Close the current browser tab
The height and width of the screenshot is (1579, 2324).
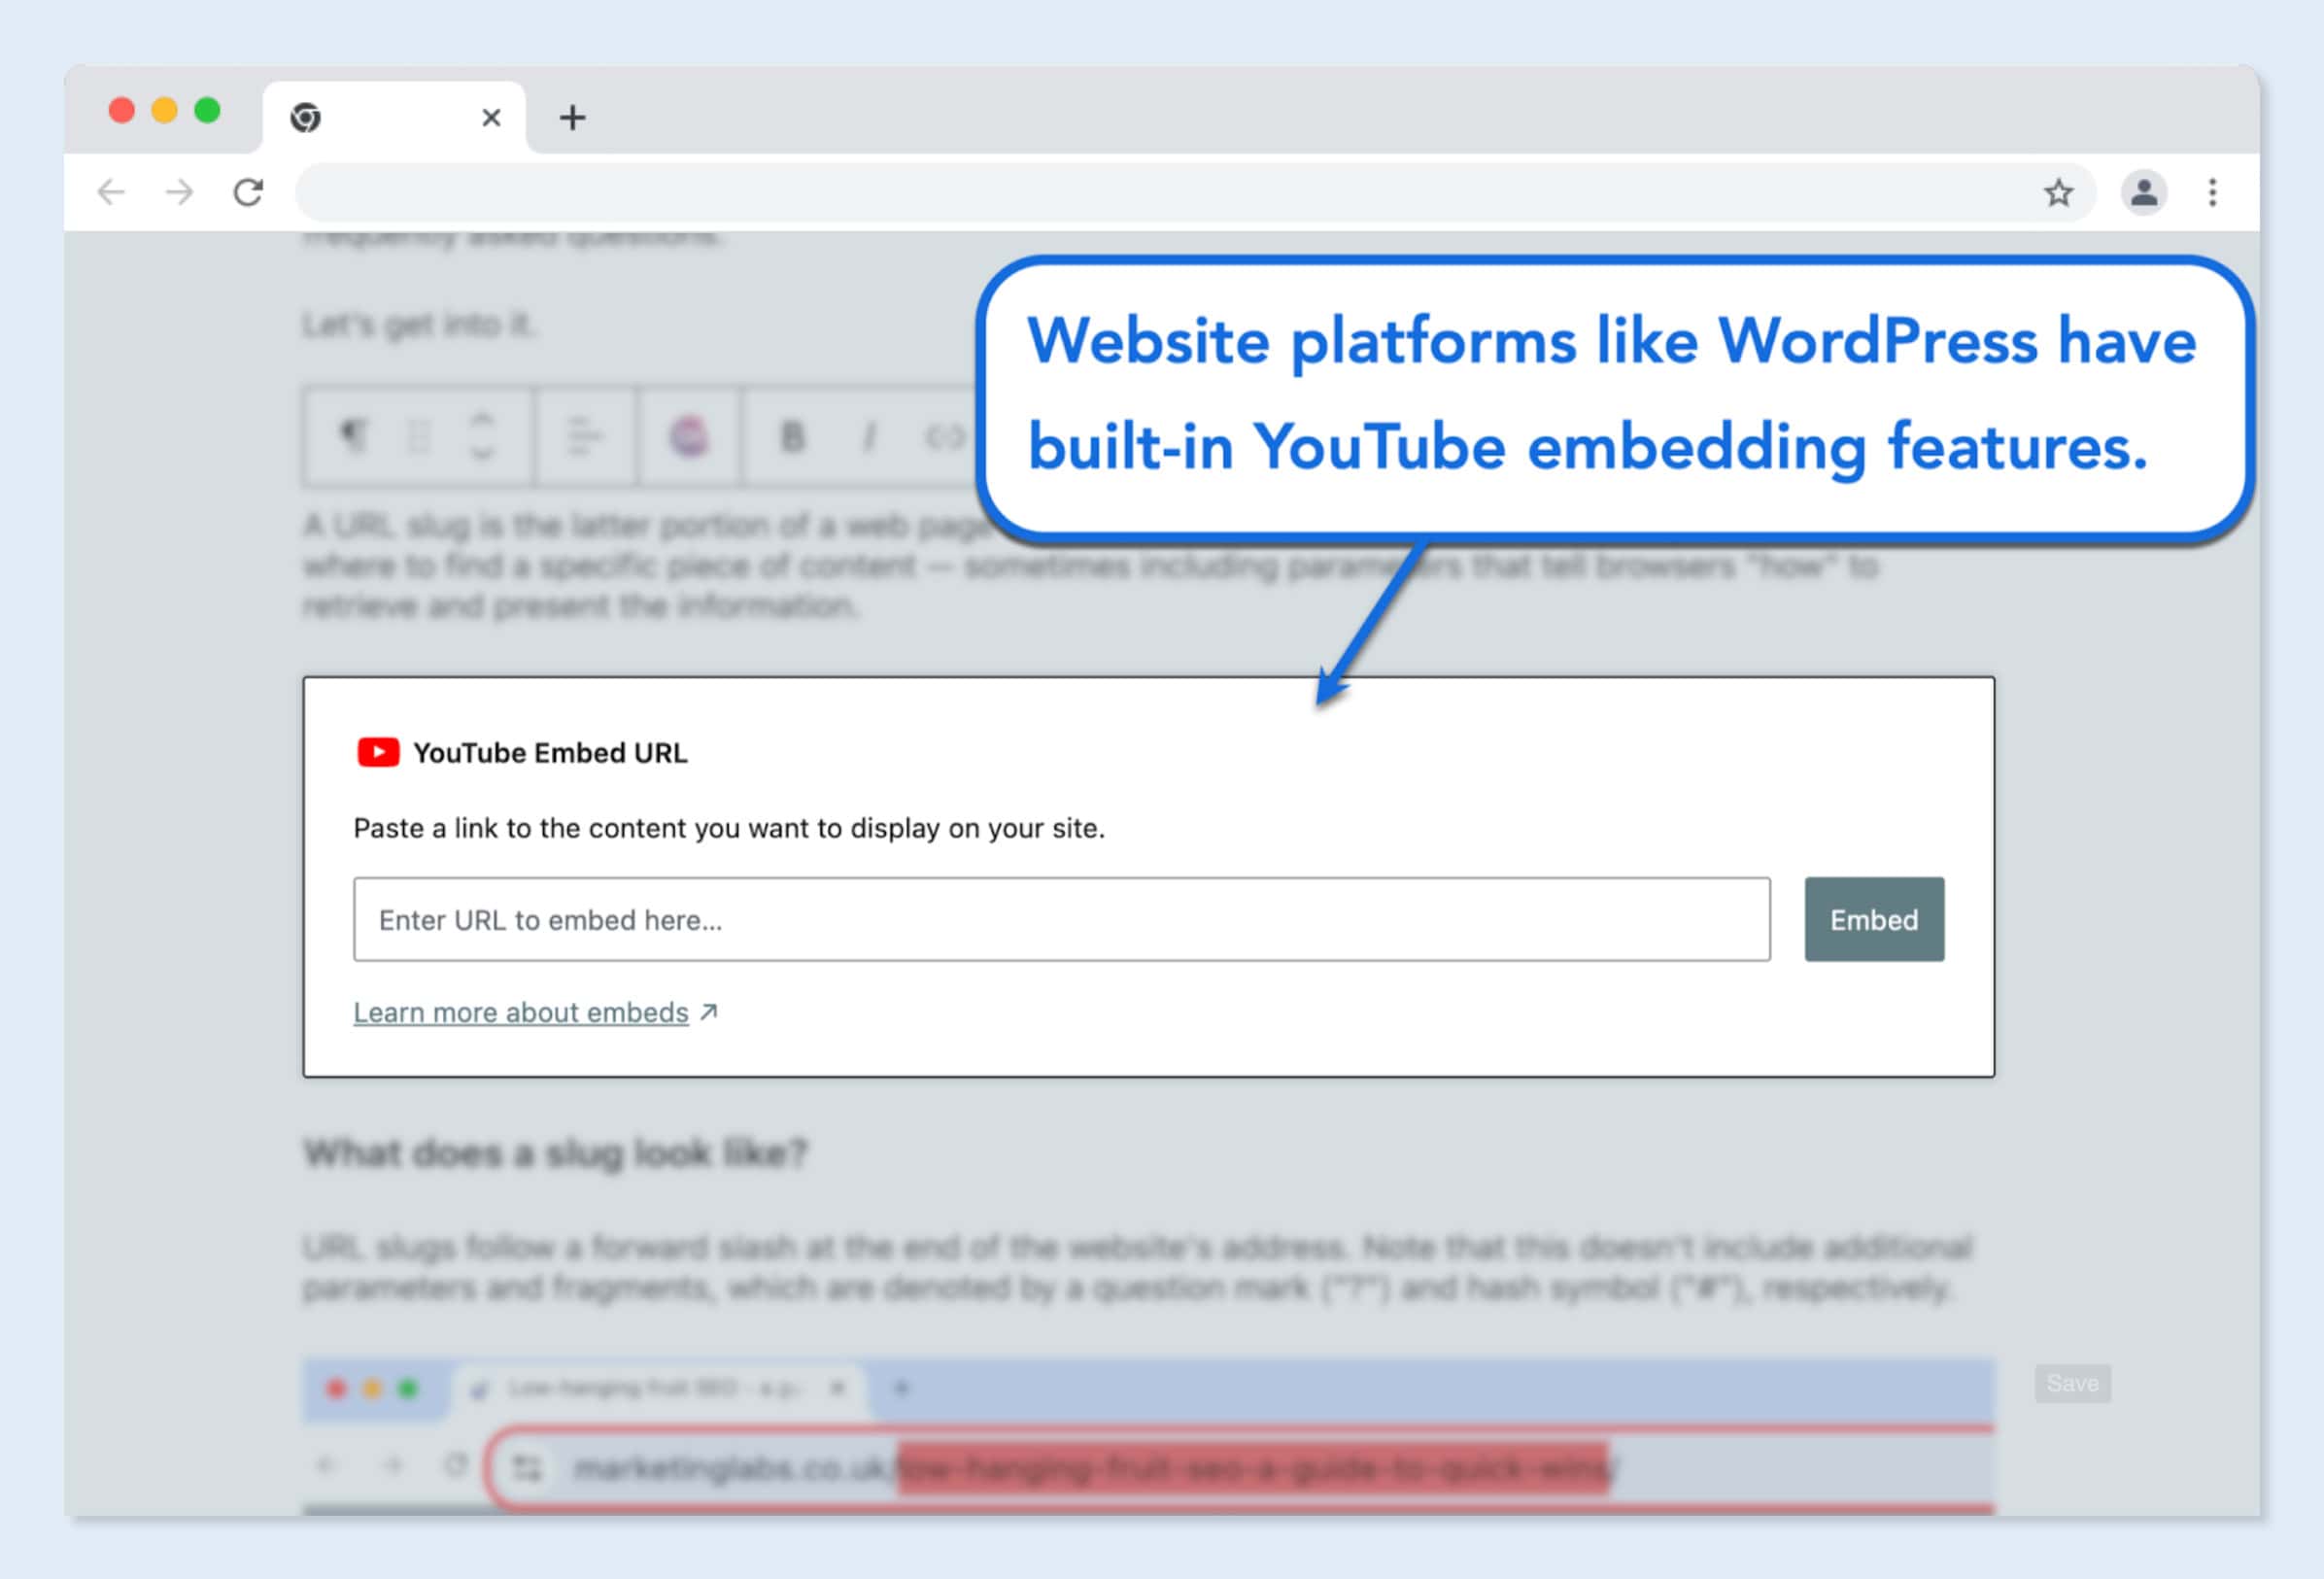coord(491,118)
